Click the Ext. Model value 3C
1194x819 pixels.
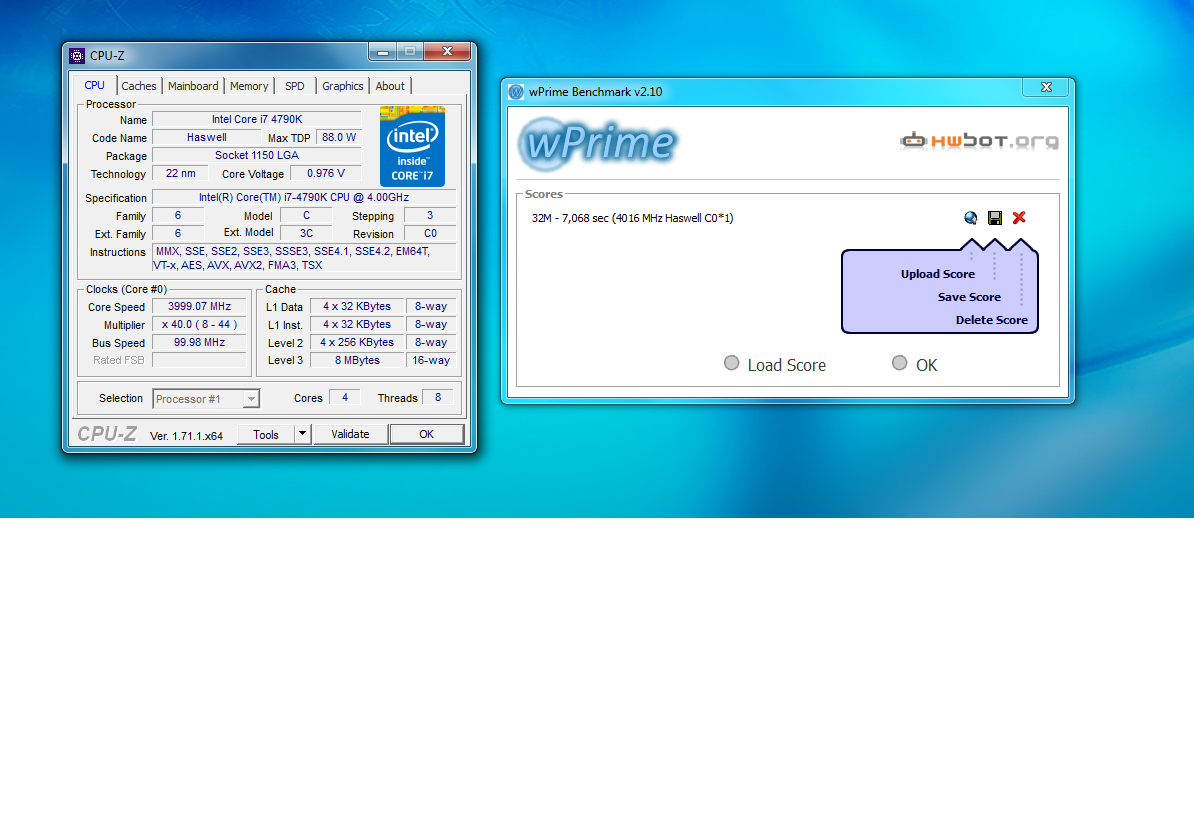pos(306,234)
